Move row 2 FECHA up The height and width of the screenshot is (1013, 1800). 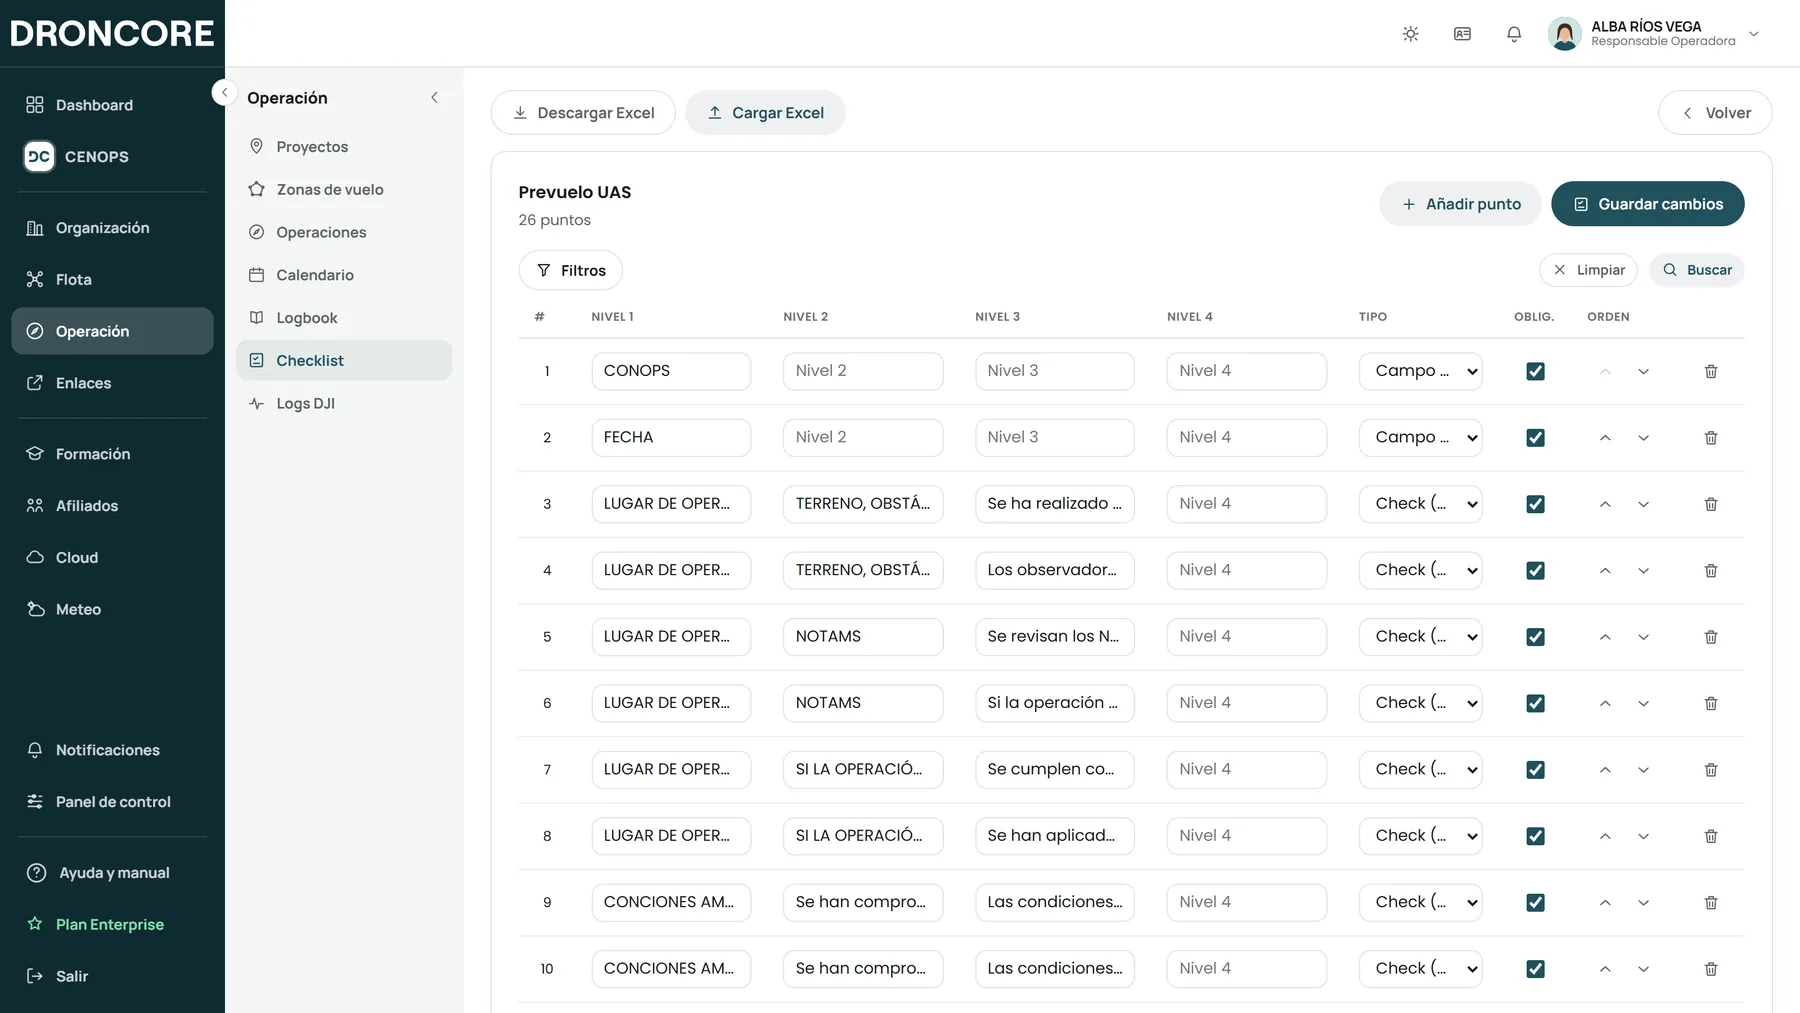[1605, 438]
